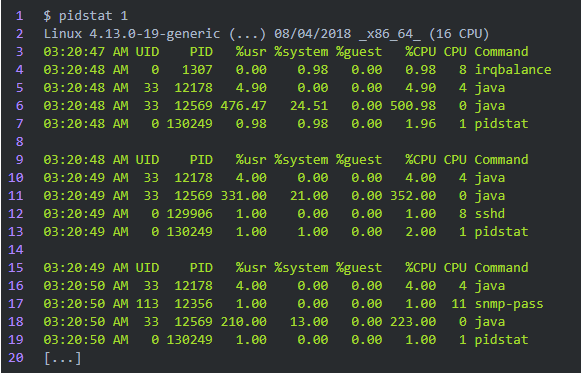
Task: Click line number 1 in the gutter
Action: point(19,16)
